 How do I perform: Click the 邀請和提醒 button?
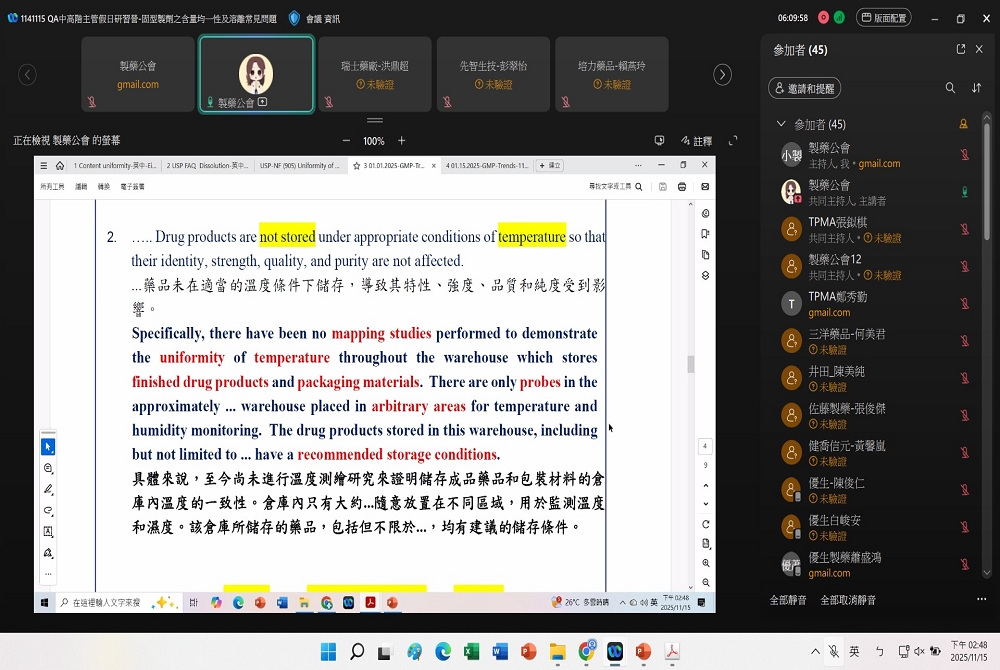(805, 88)
